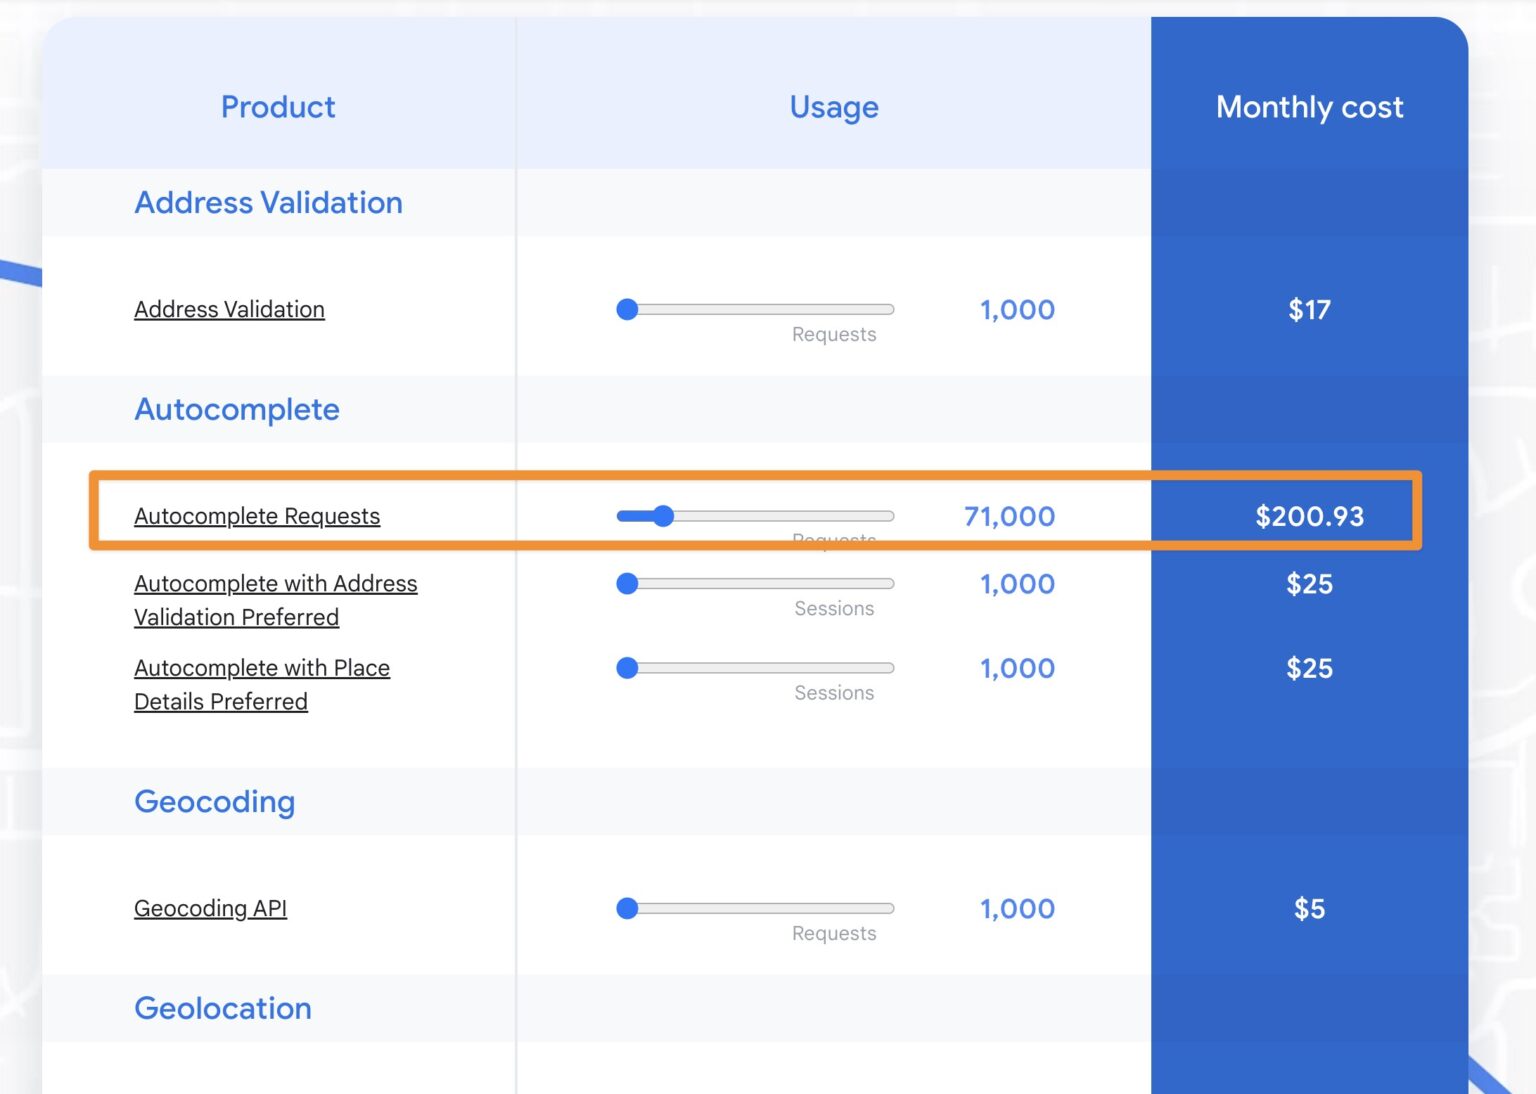The width and height of the screenshot is (1536, 1094).
Task: Grab the Address Validation usage slider handle
Action: [627, 310]
